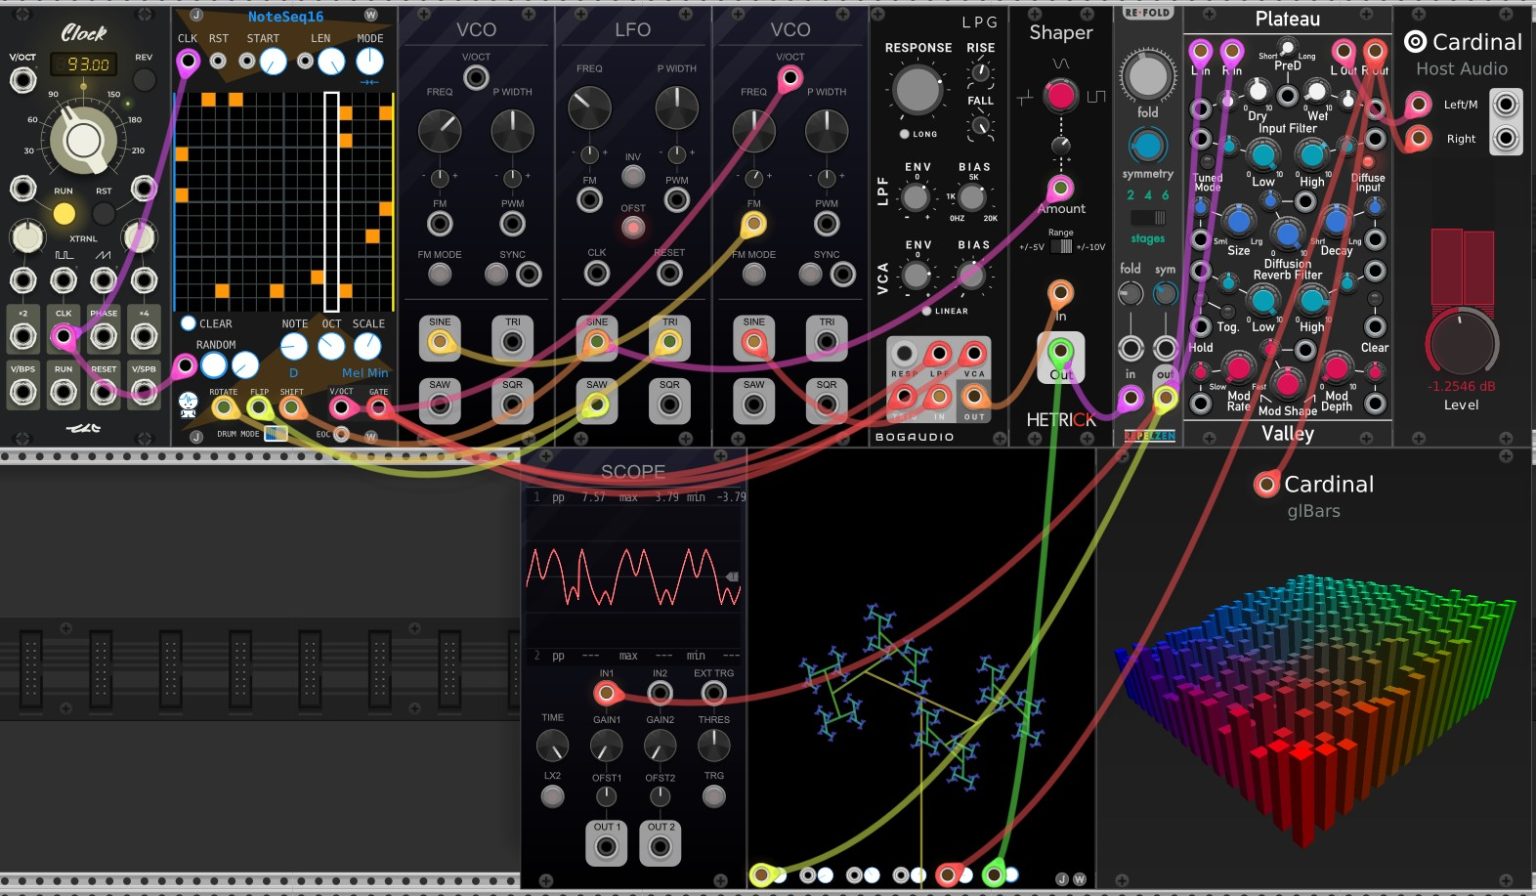Click the Clock RST button
This screenshot has height=896, width=1536.
coord(104,213)
